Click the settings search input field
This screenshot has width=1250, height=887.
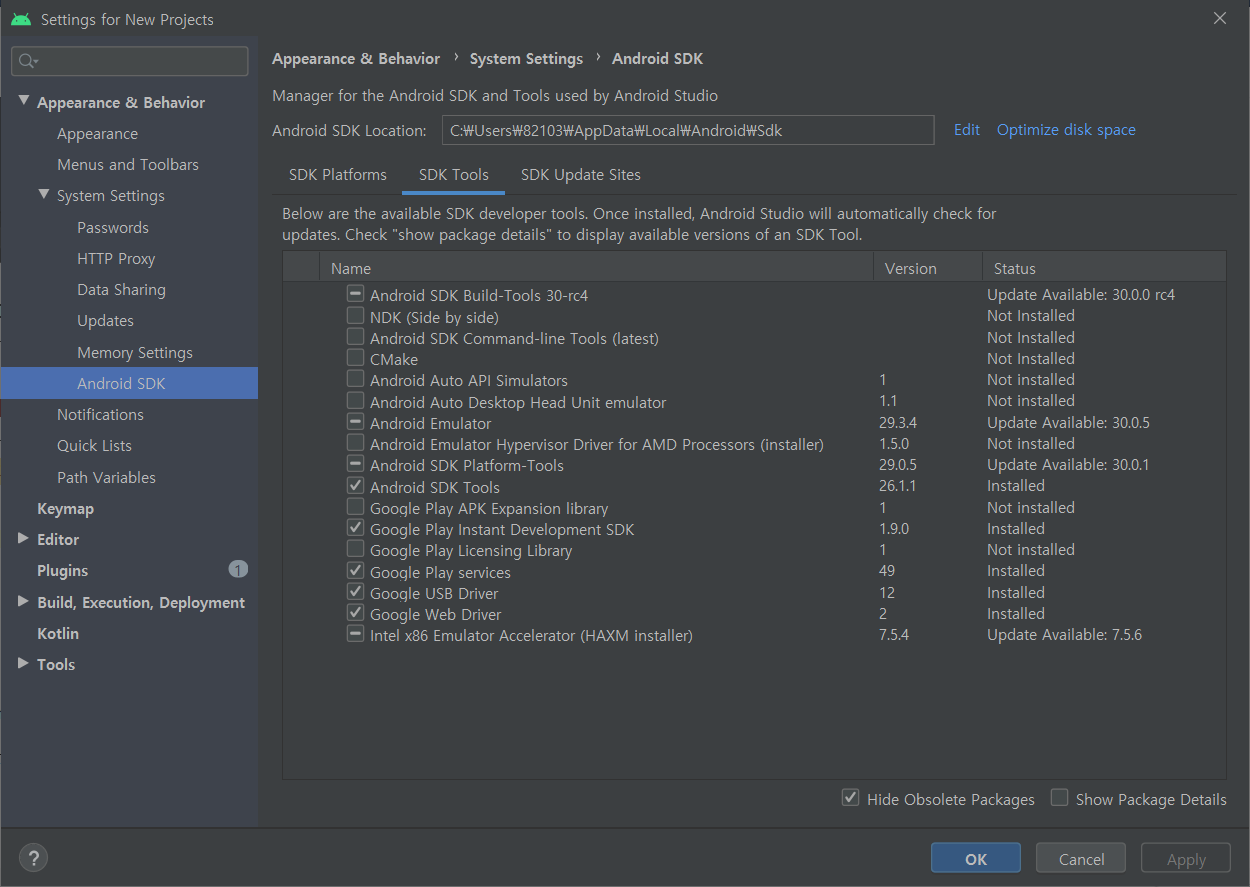click(130, 61)
